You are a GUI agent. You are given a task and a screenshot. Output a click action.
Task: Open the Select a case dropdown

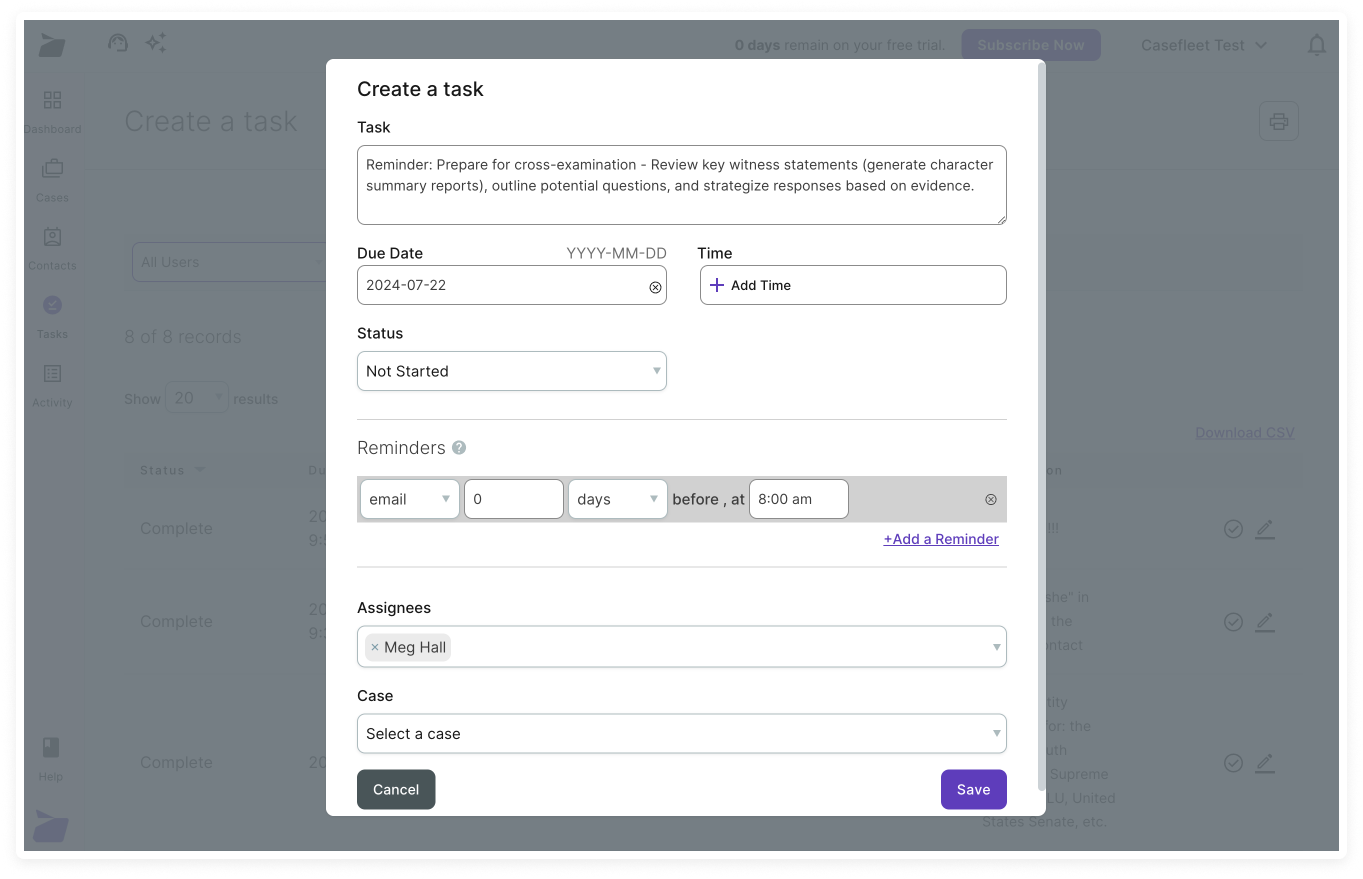point(681,733)
